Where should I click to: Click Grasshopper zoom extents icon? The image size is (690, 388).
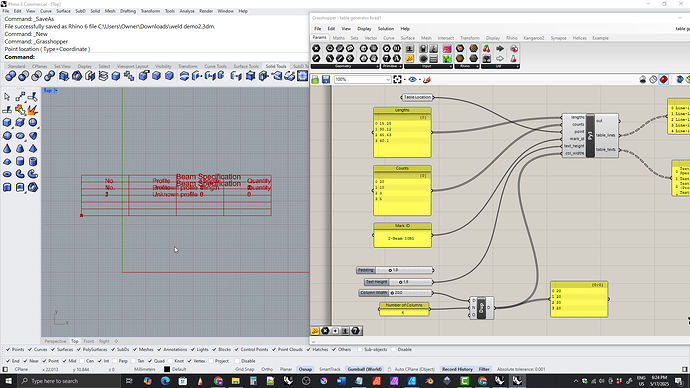coord(397,80)
